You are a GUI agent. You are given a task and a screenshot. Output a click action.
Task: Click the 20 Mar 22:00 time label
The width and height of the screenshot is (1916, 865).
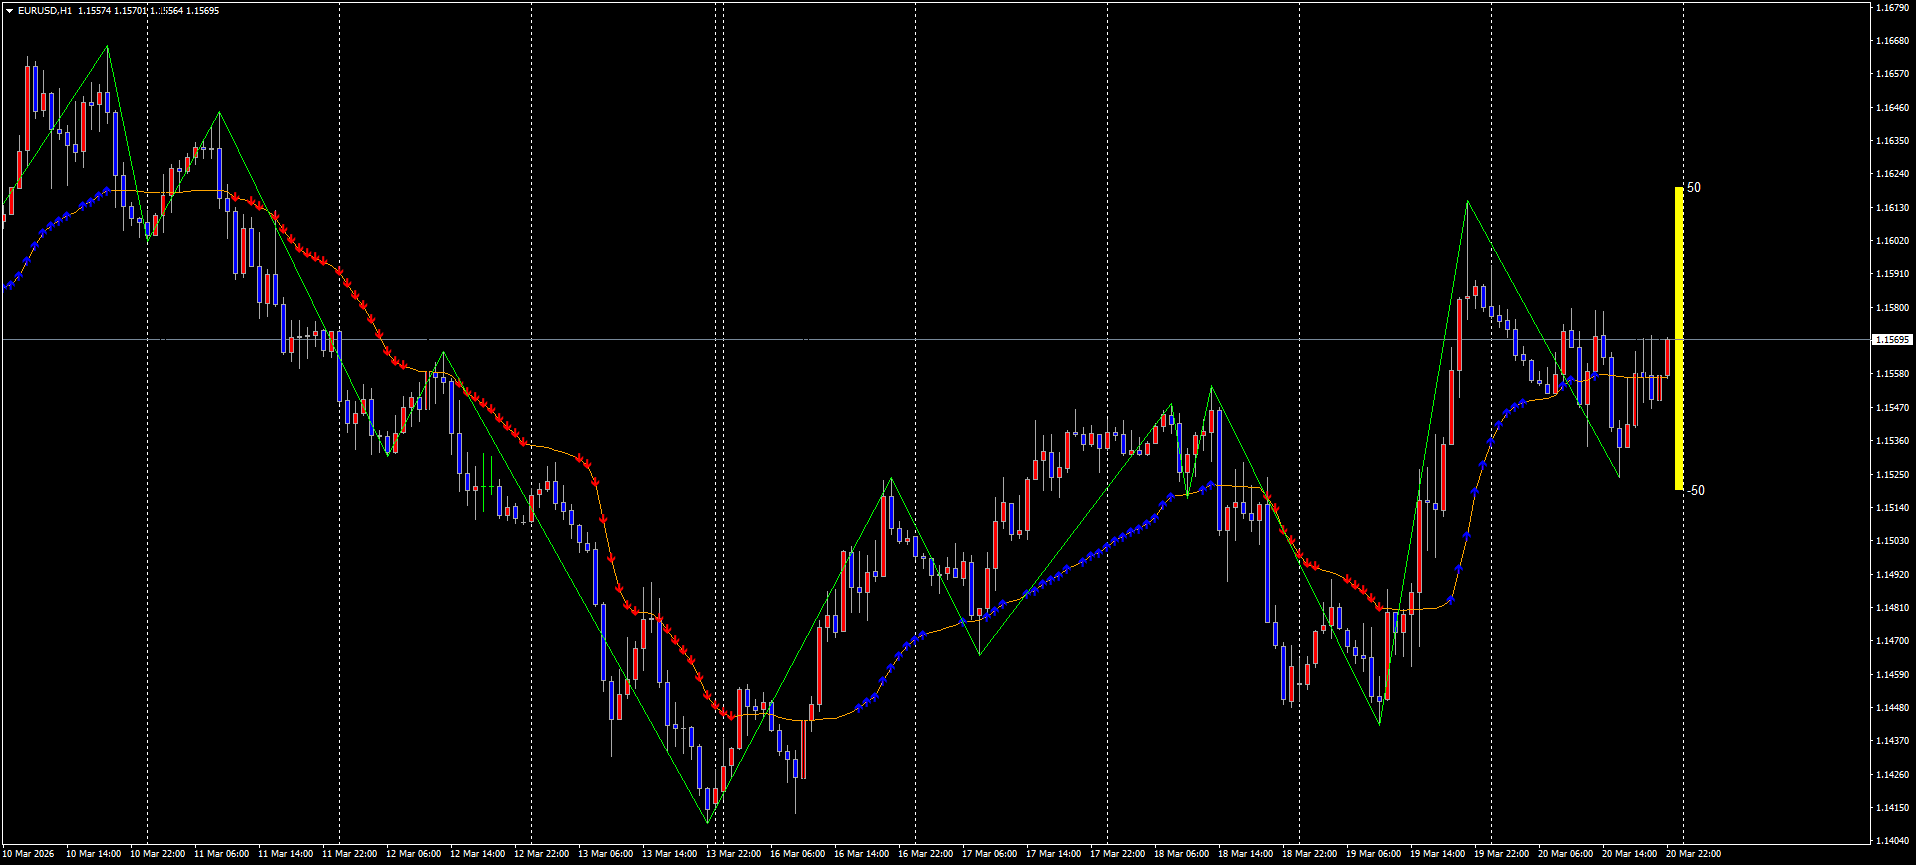(1693, 854)
